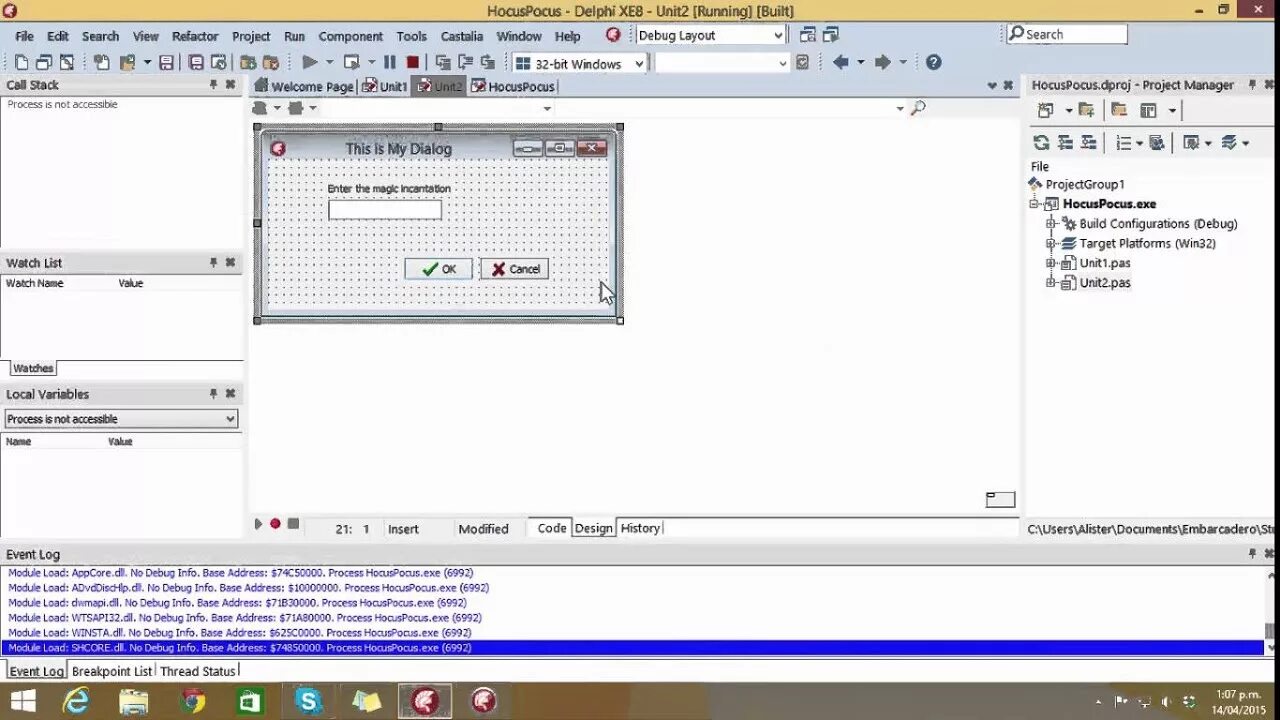Click the Save All toolbar icon

pos(196,62)
